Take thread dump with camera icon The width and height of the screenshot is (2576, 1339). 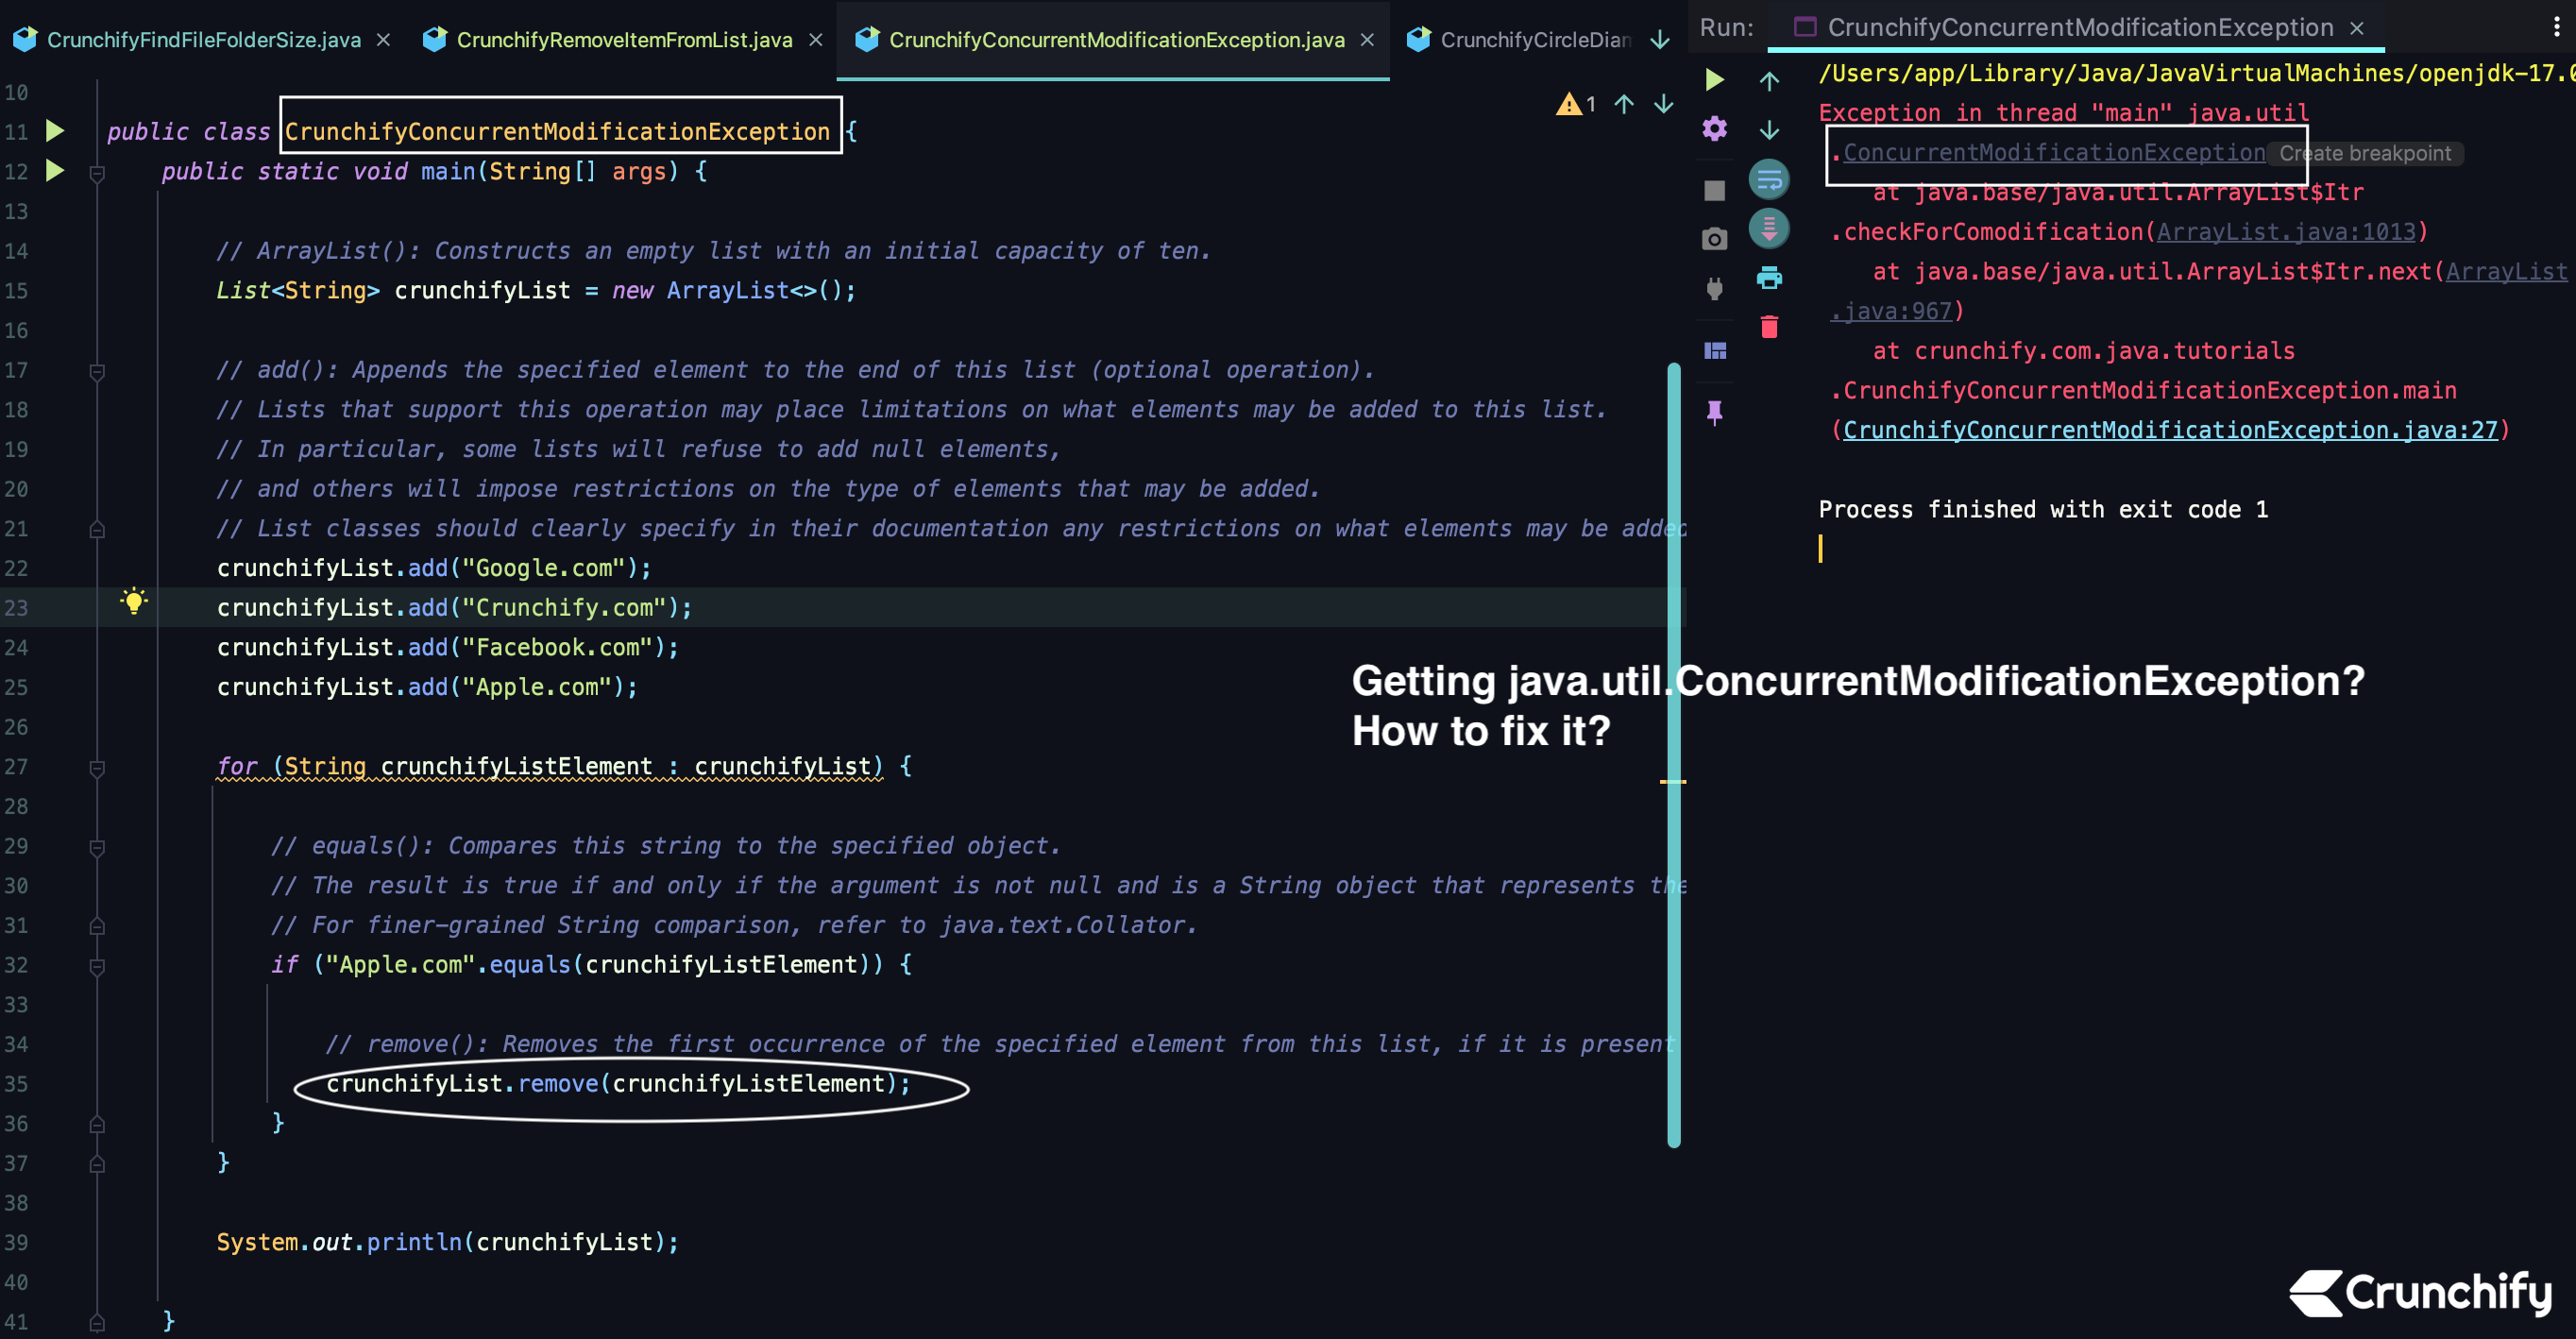point(1714,239)
